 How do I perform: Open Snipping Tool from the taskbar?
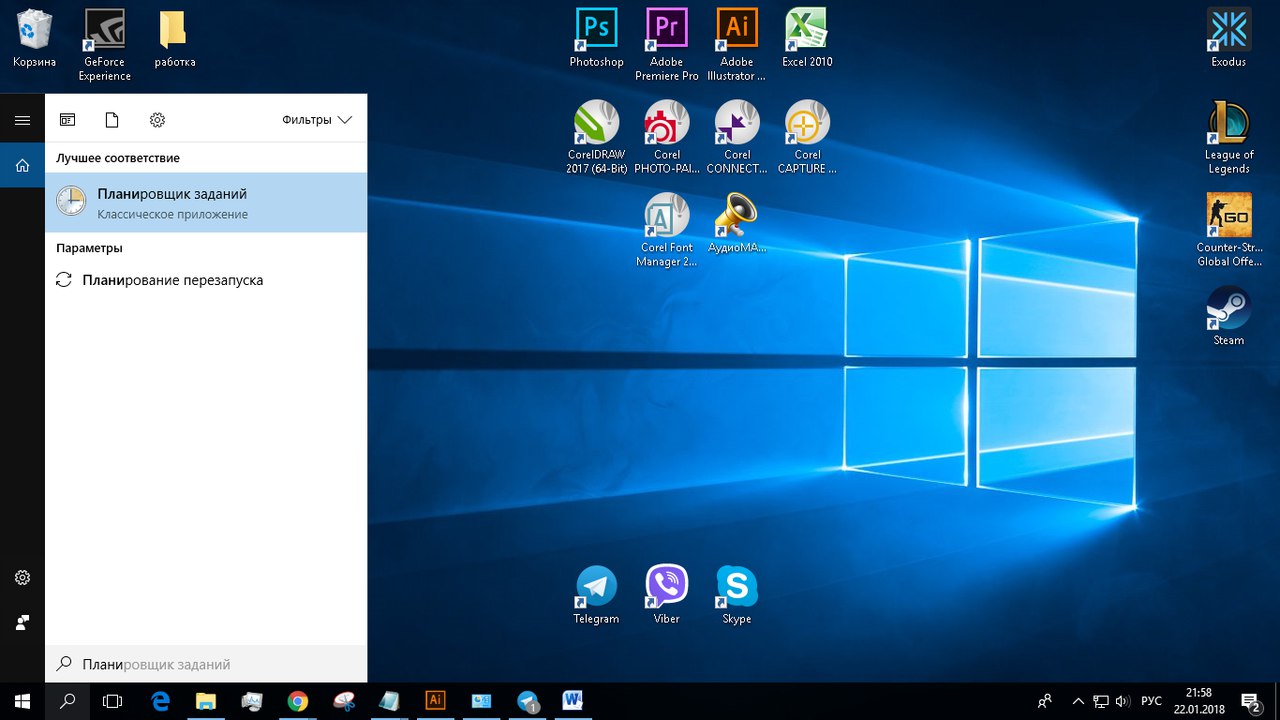pyautogui.click(x=343, y=701)
